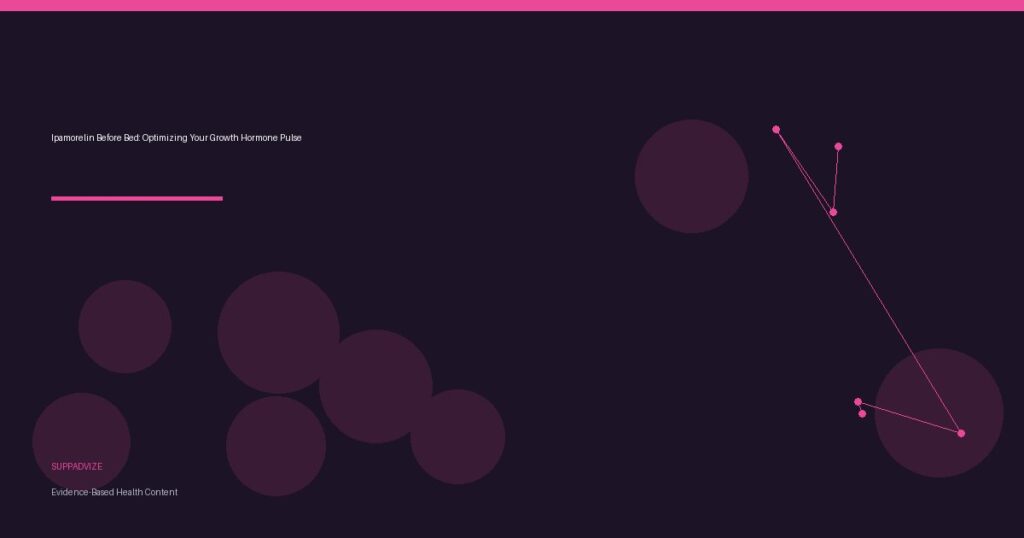Click the SUPPADVIZE brand label

(77, 467)
